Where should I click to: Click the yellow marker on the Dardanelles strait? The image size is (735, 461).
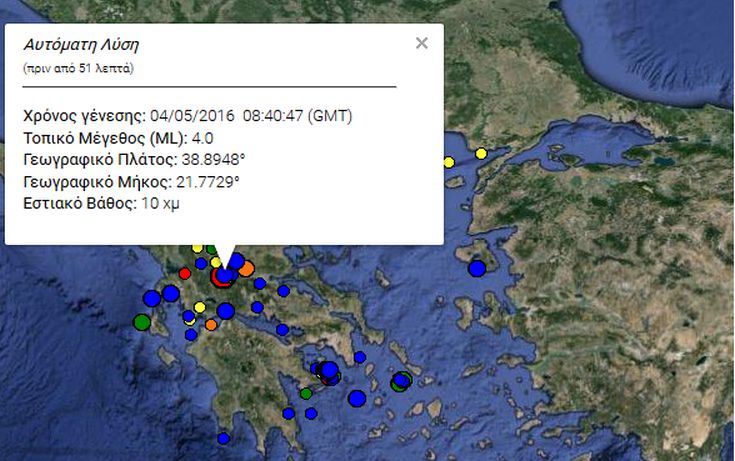click(x=481, y=153)
